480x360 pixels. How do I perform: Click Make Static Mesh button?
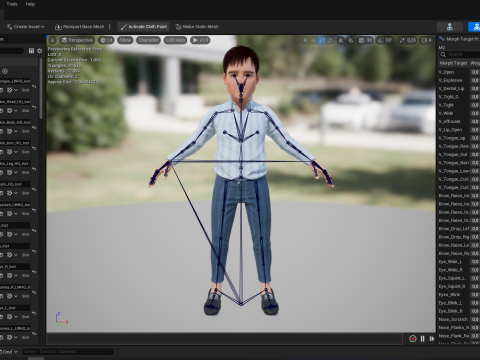click(197, 27)
